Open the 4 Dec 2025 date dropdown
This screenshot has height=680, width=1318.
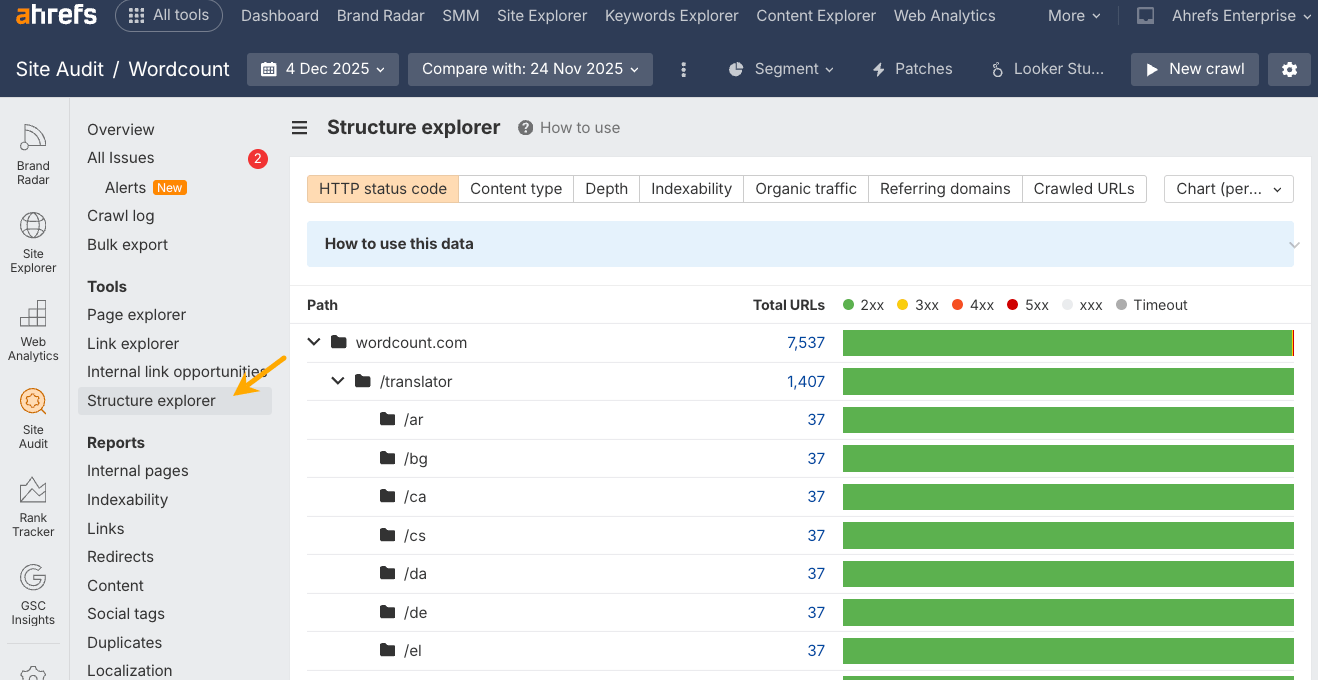click(323, 69)
